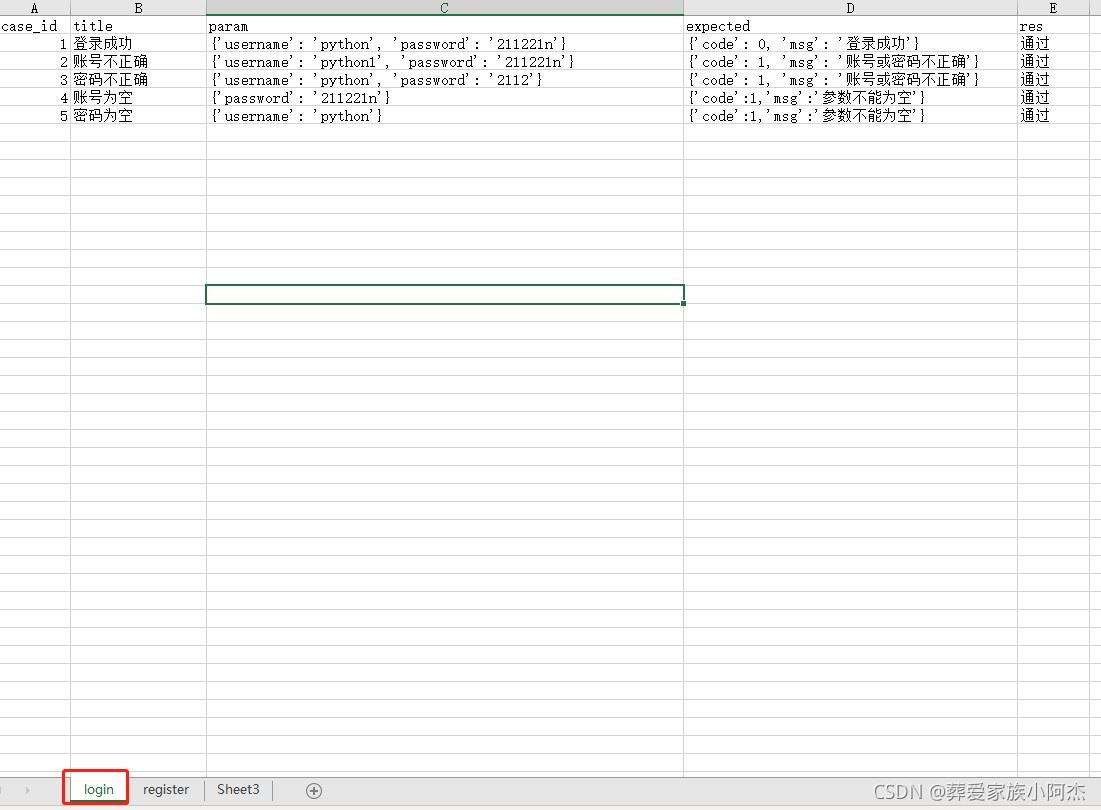Viewport: 1101px width, 810px height.
Task: Select the case_id cell with value 2
Action: [34, 62]
